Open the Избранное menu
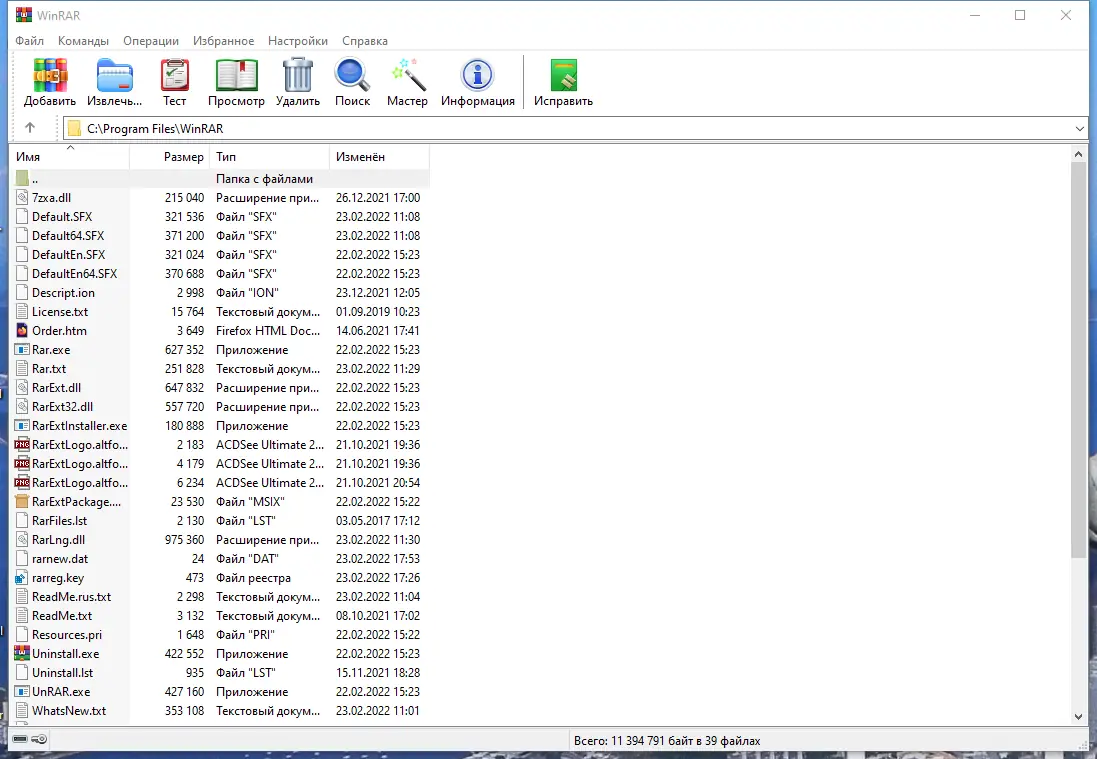 point(224,41)
